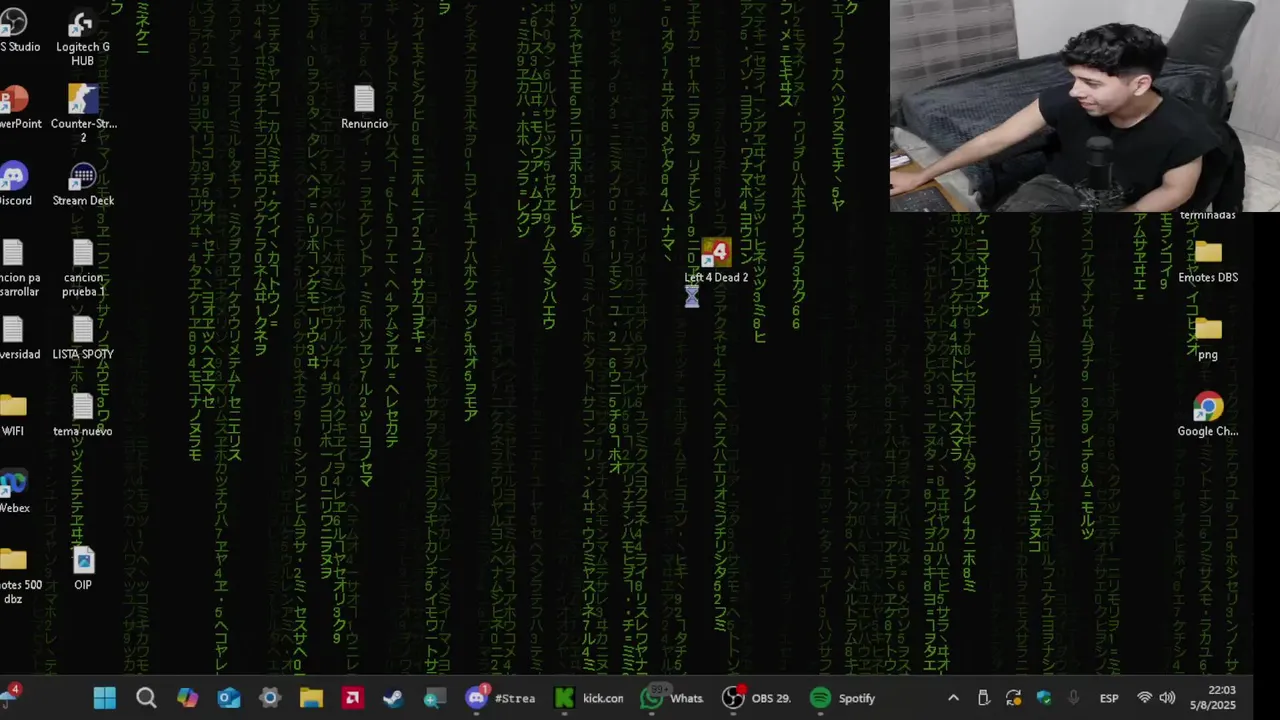The width and height of the screenshot is (1280, 720).
Task: Select the OIP image file
Action: [83, 569]
